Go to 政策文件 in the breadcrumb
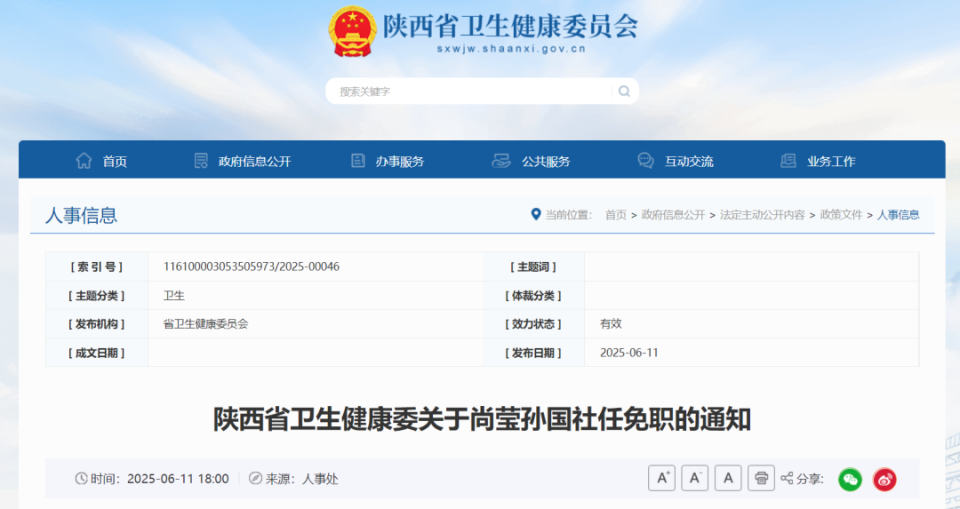This screenshot has height=509, width=960. (x=841, y=214)
